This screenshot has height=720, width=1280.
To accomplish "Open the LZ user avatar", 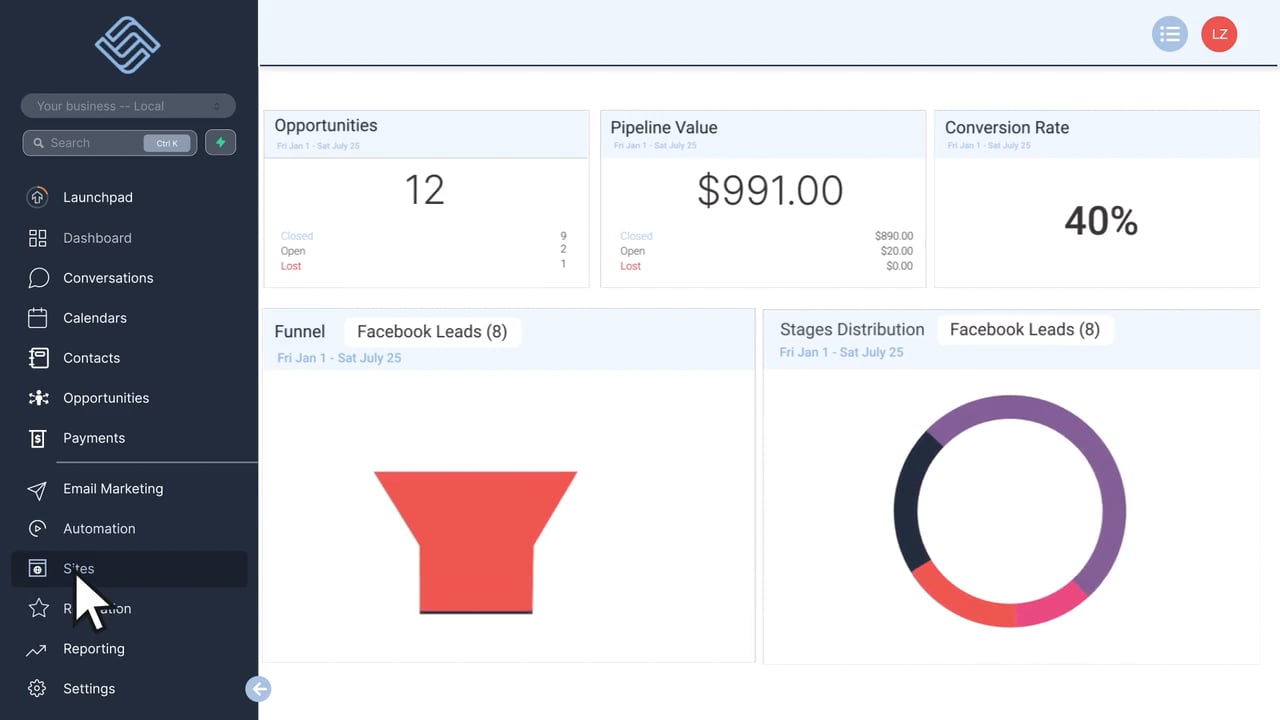I will coord(1219,34).
